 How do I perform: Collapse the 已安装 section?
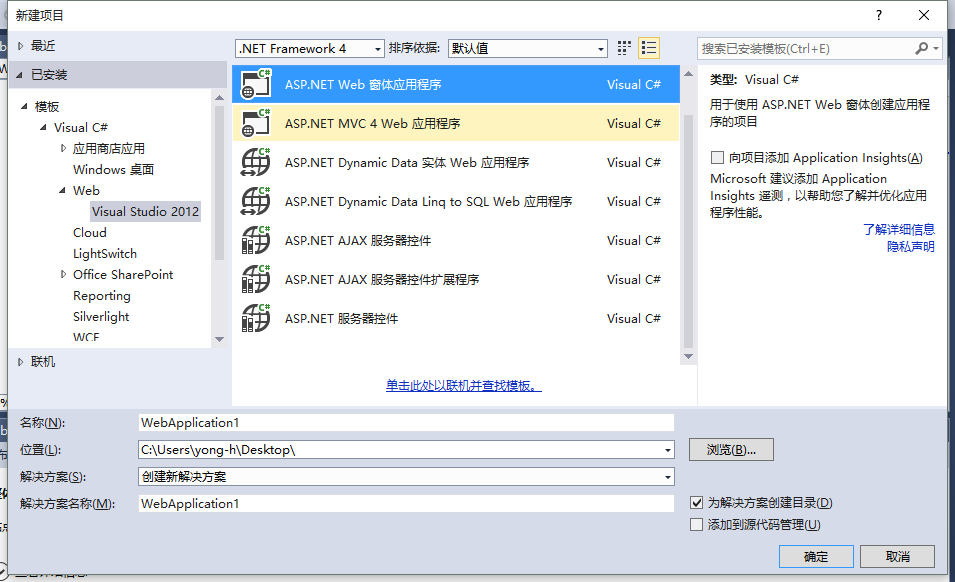coord(20,75)
